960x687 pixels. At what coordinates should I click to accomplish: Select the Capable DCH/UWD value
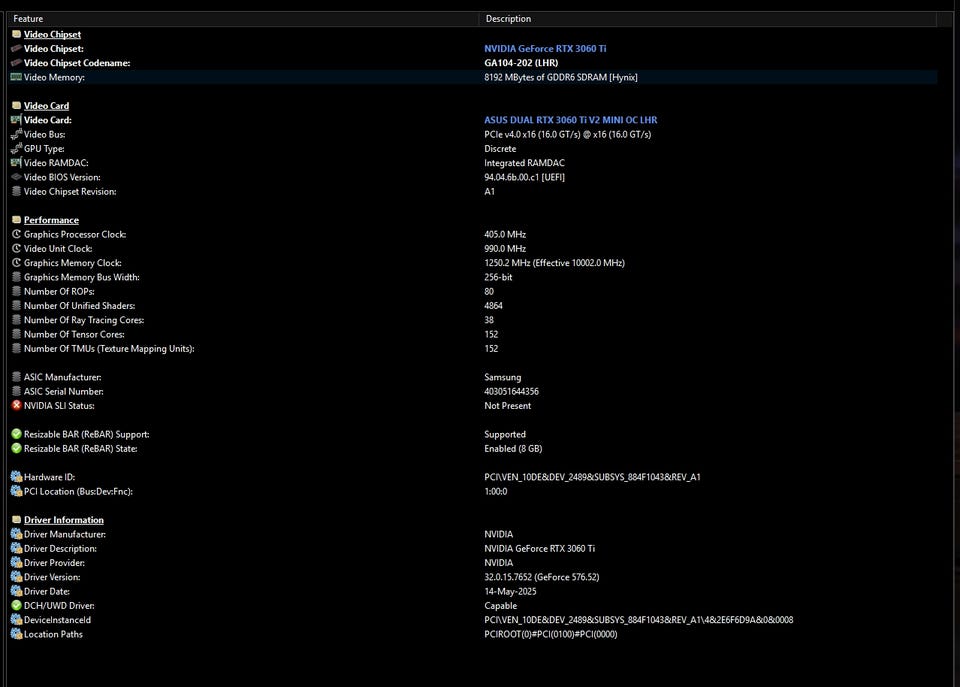[501, 606]
